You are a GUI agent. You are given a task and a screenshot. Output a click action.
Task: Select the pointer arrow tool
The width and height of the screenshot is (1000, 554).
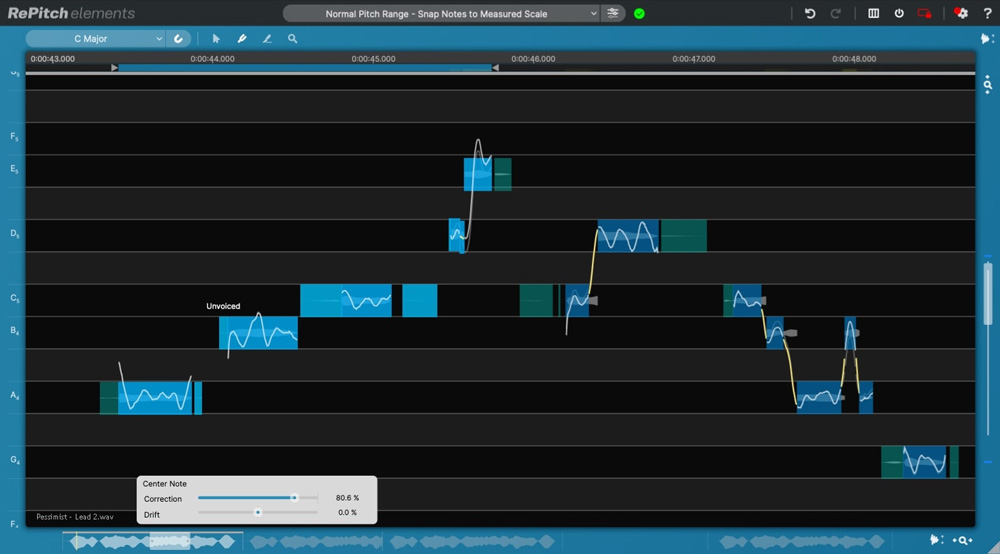pos(216,39)
